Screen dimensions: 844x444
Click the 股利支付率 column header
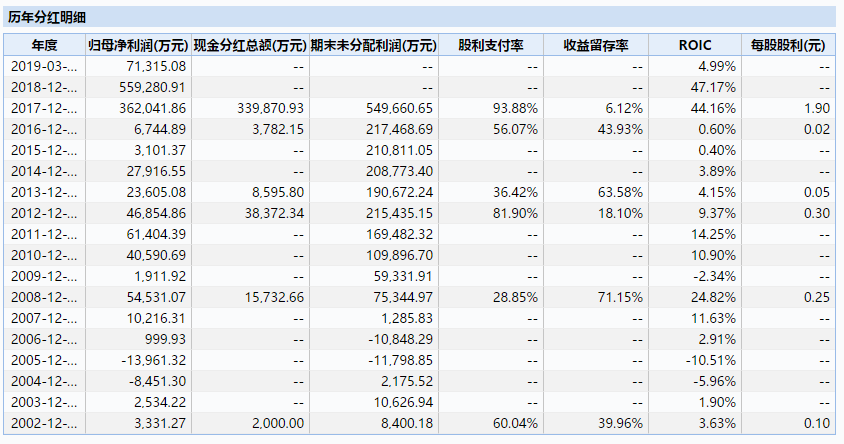tap(484, 46)
